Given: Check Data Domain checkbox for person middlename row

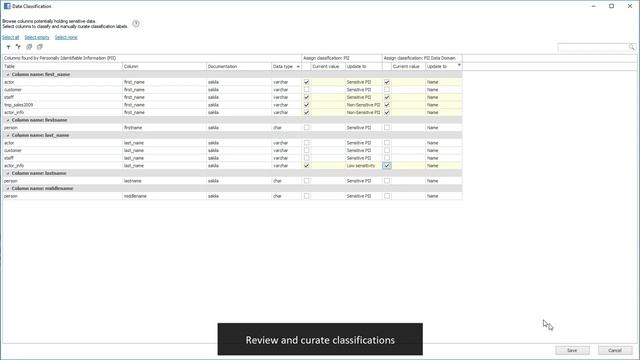Looking at the screenshot, I should point(387,196).
